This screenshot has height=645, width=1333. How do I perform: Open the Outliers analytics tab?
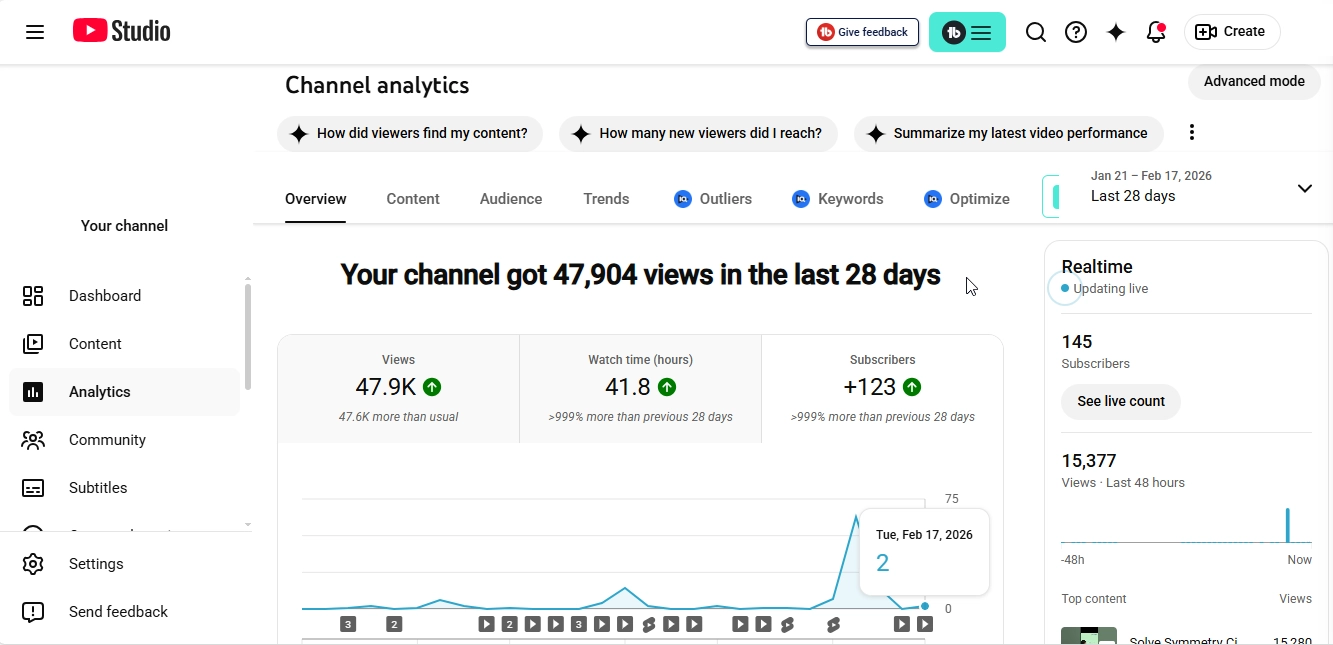click(x=712, y=198)
